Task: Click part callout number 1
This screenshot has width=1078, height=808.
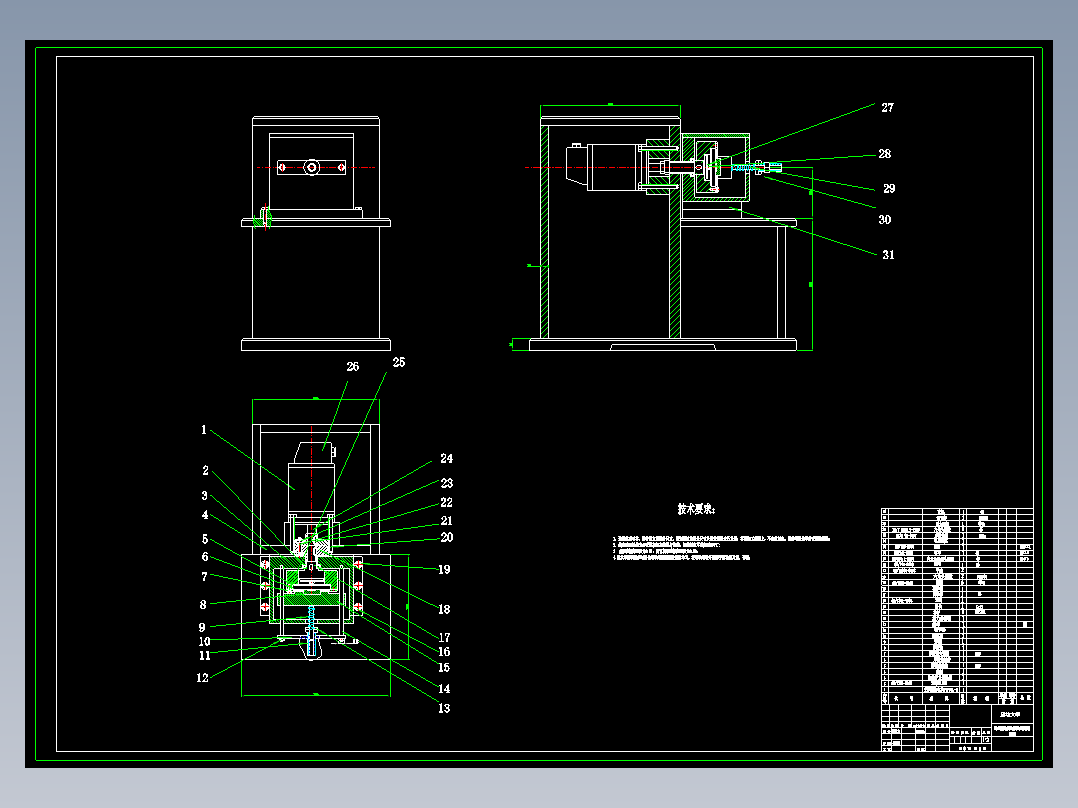Action: pyautogui.click(x=204, y=430)
